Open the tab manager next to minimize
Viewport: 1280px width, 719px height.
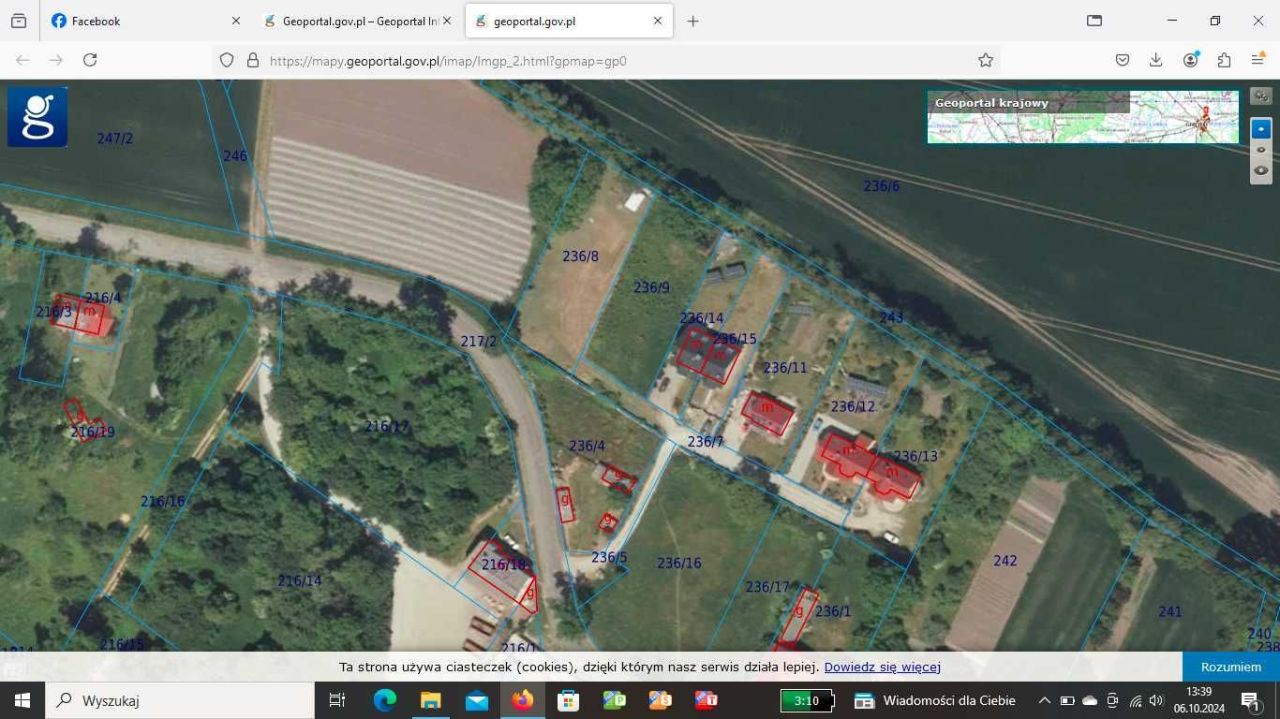tap(1094, 20)
